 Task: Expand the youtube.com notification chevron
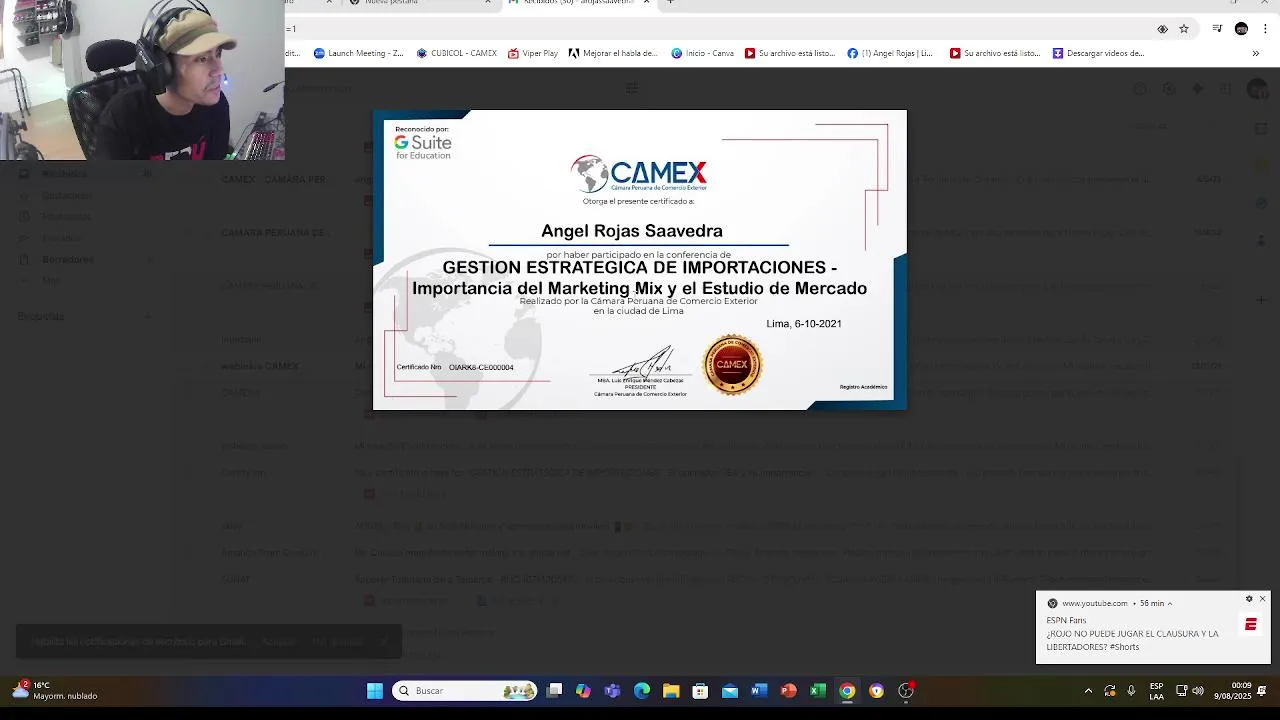point(1170,603)
